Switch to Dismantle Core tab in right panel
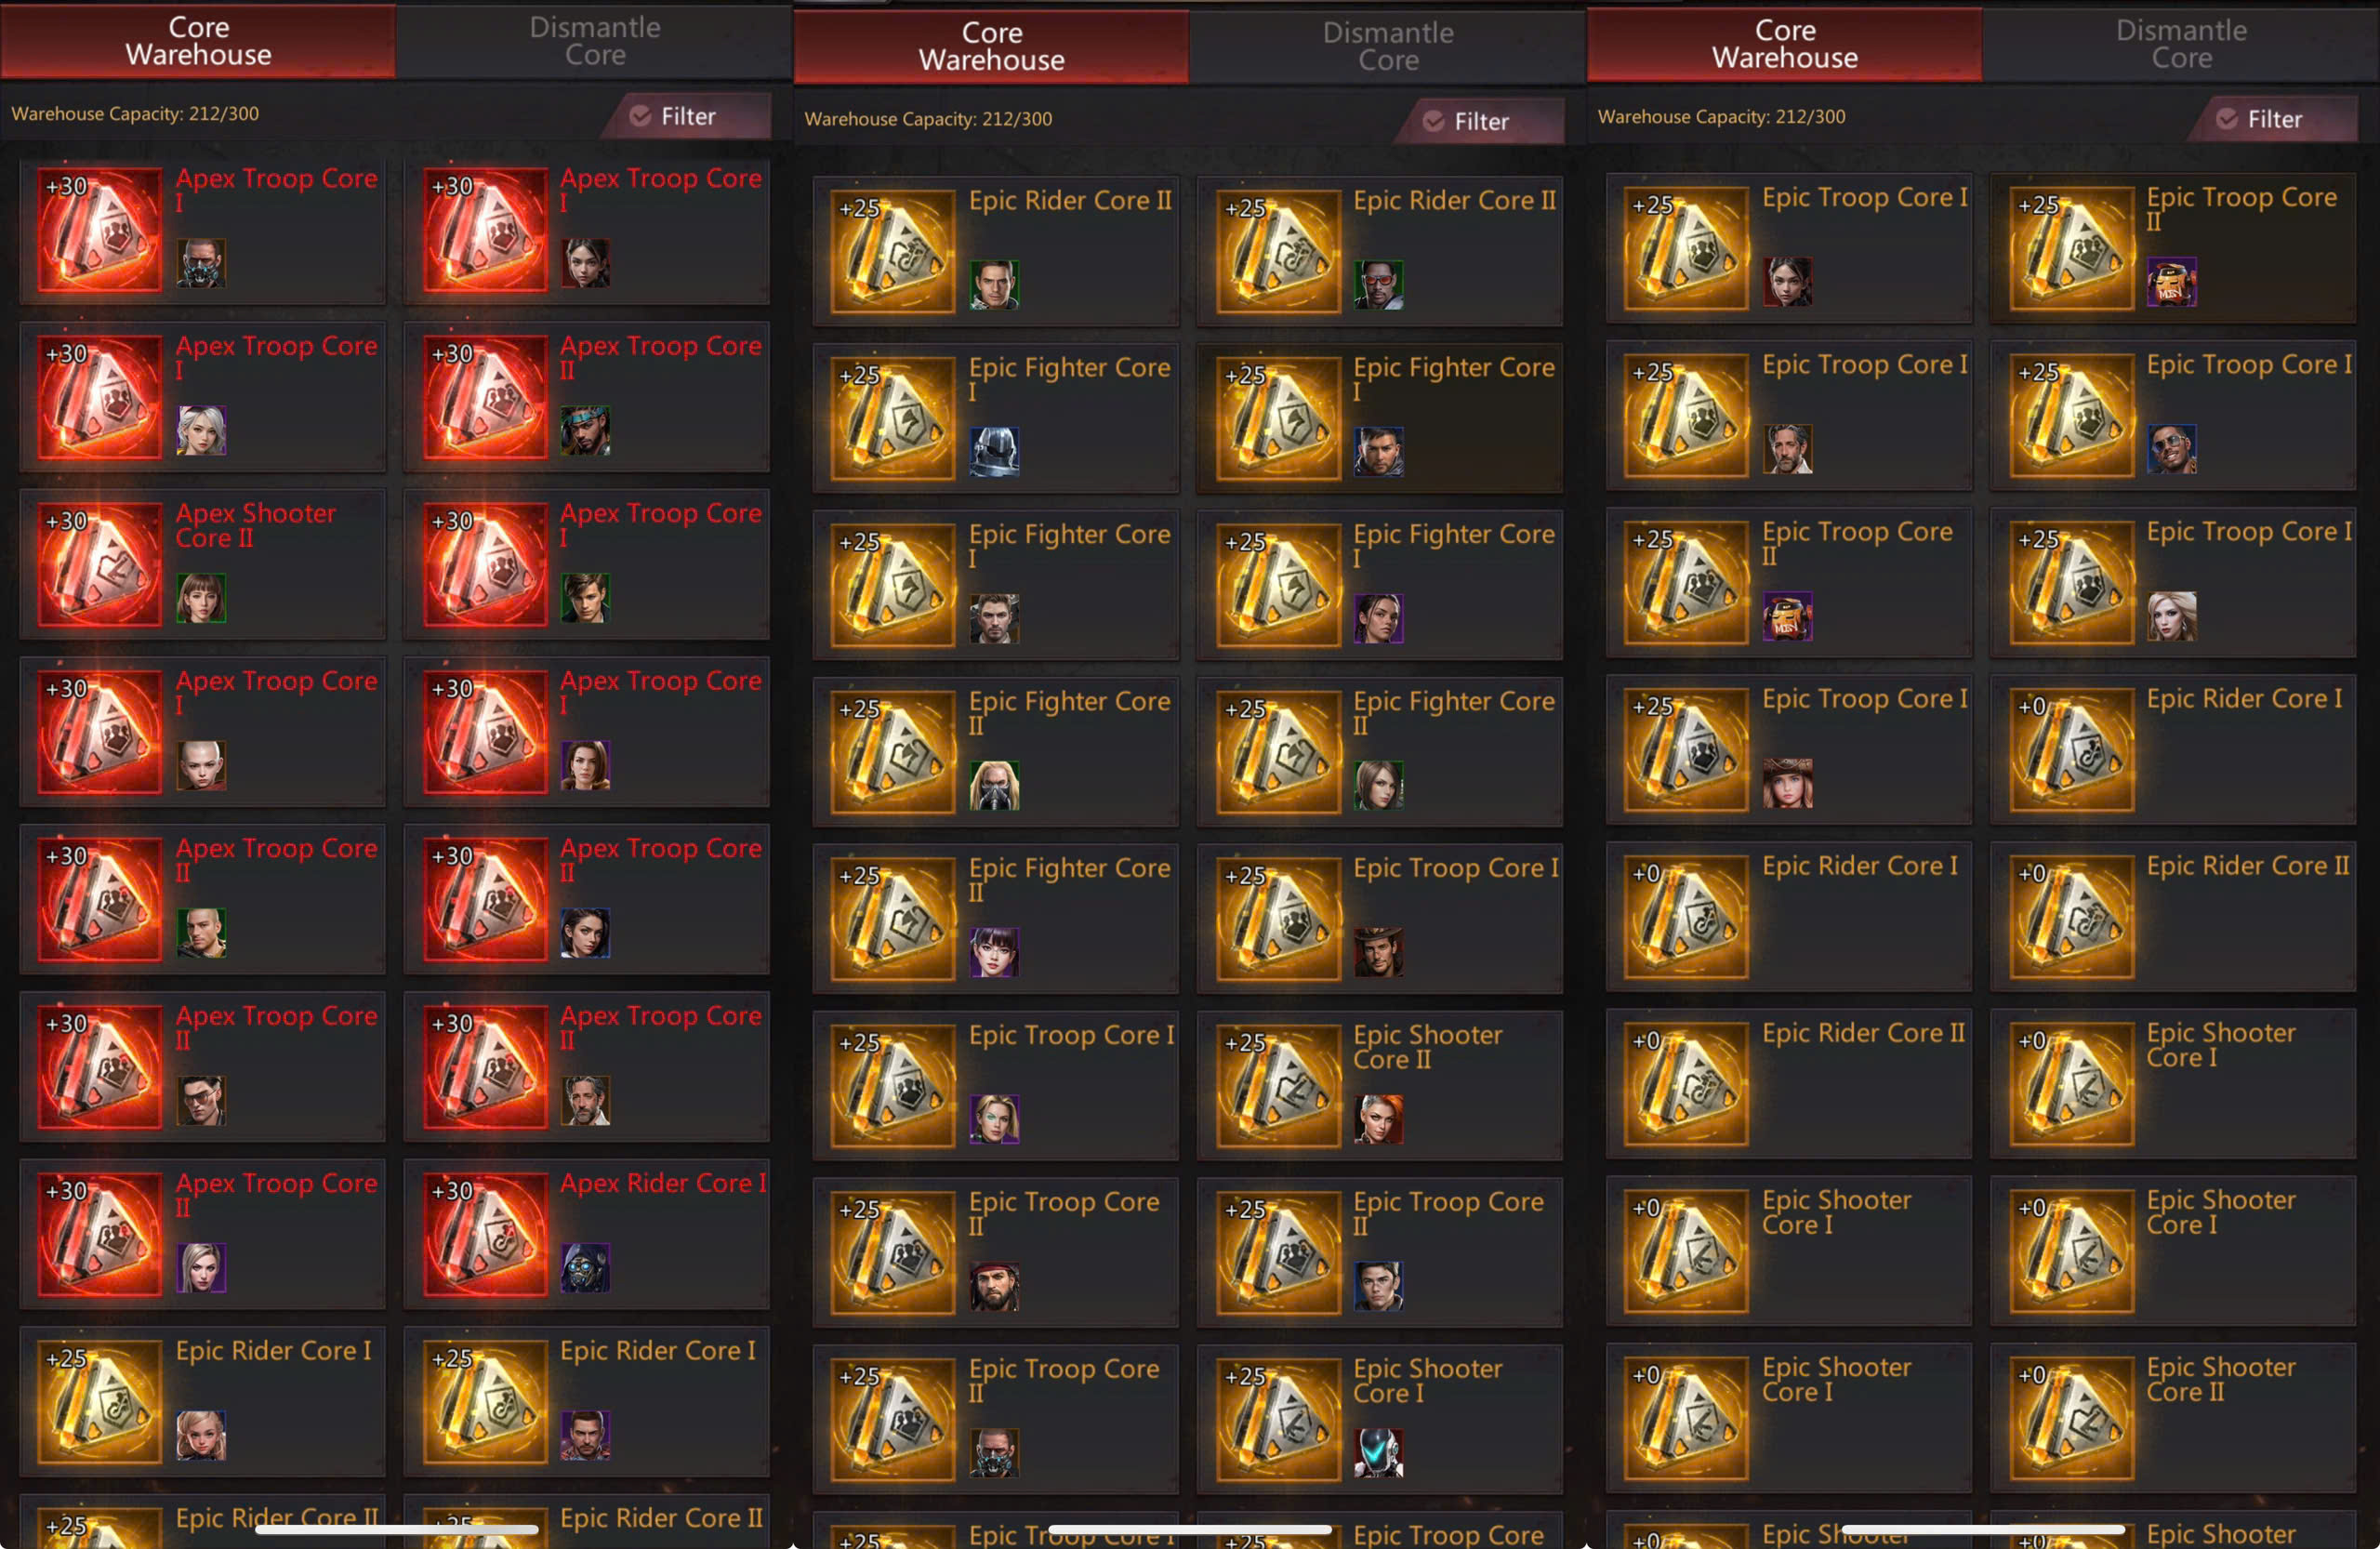The image size is (2380, 1549). [x=2181, y=44]
